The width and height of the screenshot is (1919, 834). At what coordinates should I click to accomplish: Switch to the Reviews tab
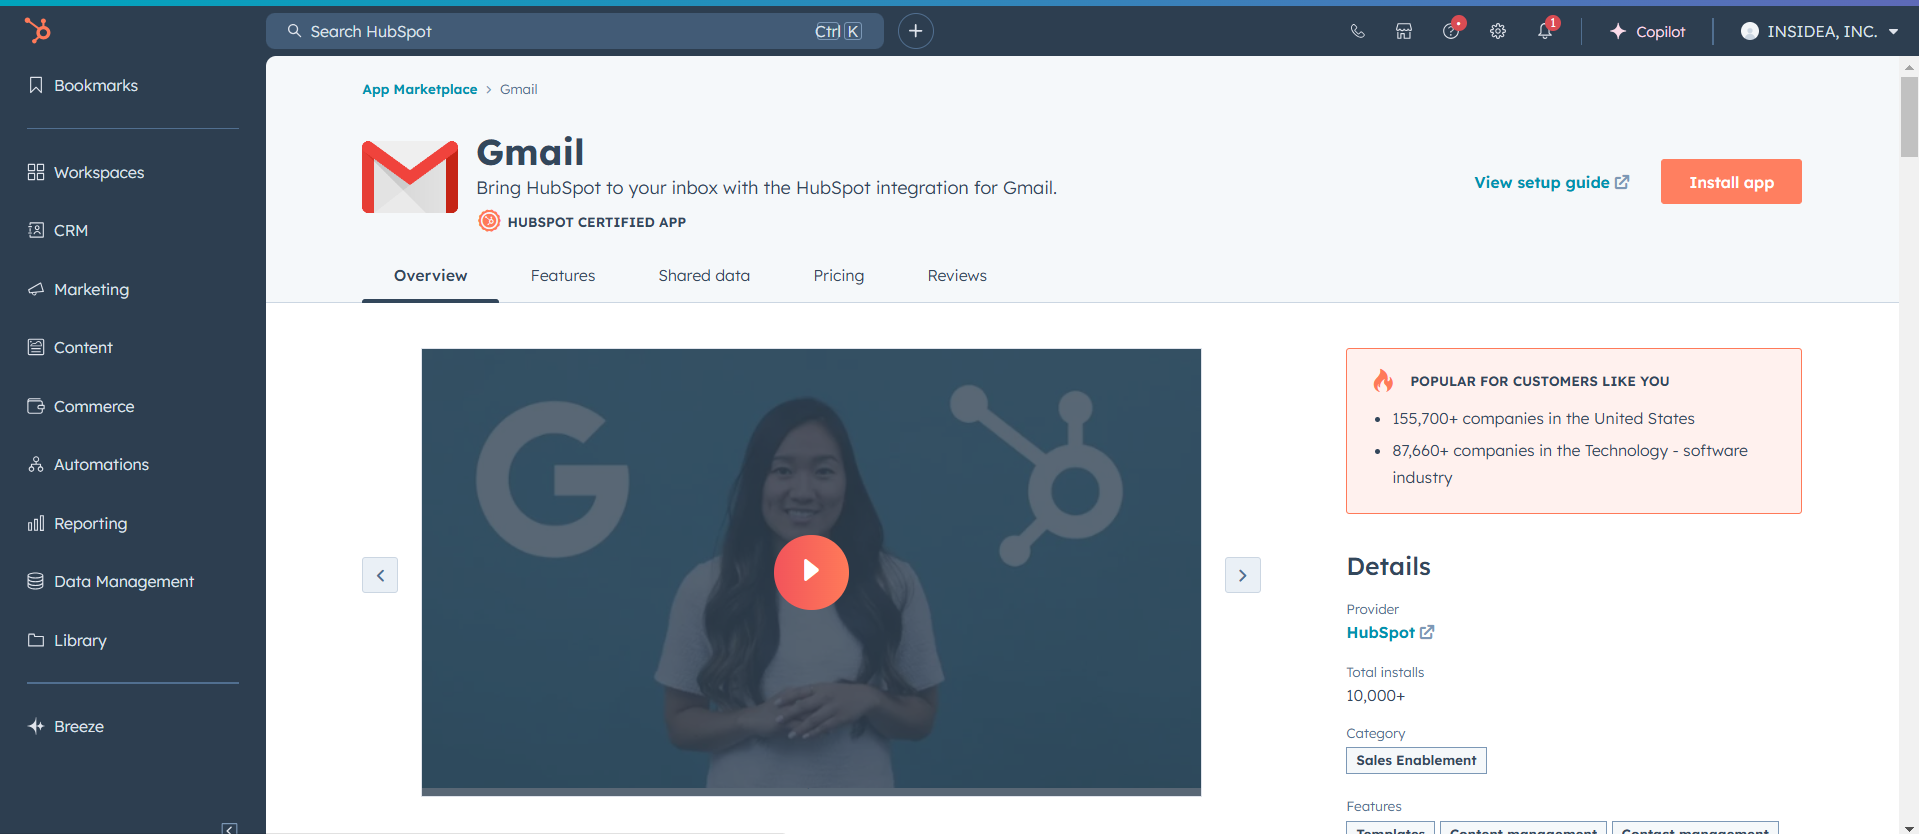957,276
